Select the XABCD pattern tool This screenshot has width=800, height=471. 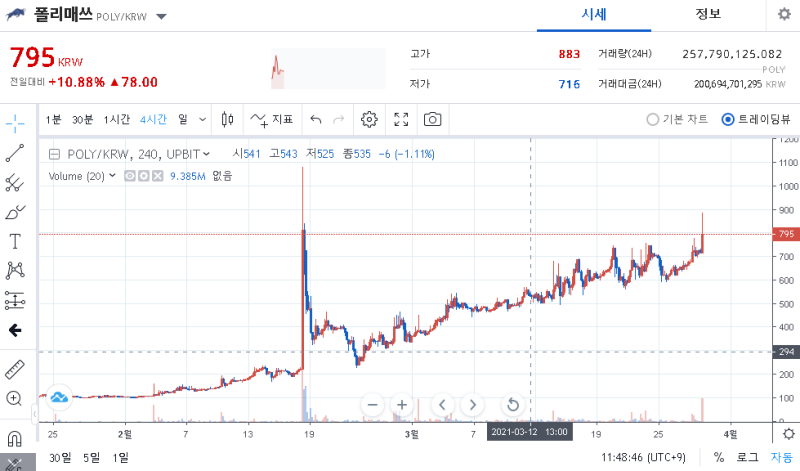[x=15, y=270]
